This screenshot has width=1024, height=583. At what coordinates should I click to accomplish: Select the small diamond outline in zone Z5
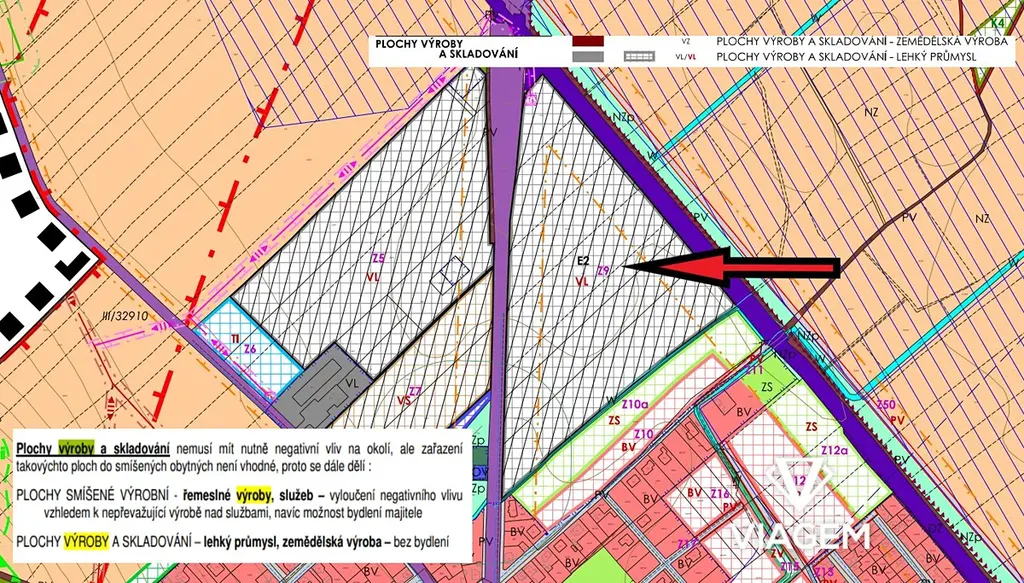point(452,272)
